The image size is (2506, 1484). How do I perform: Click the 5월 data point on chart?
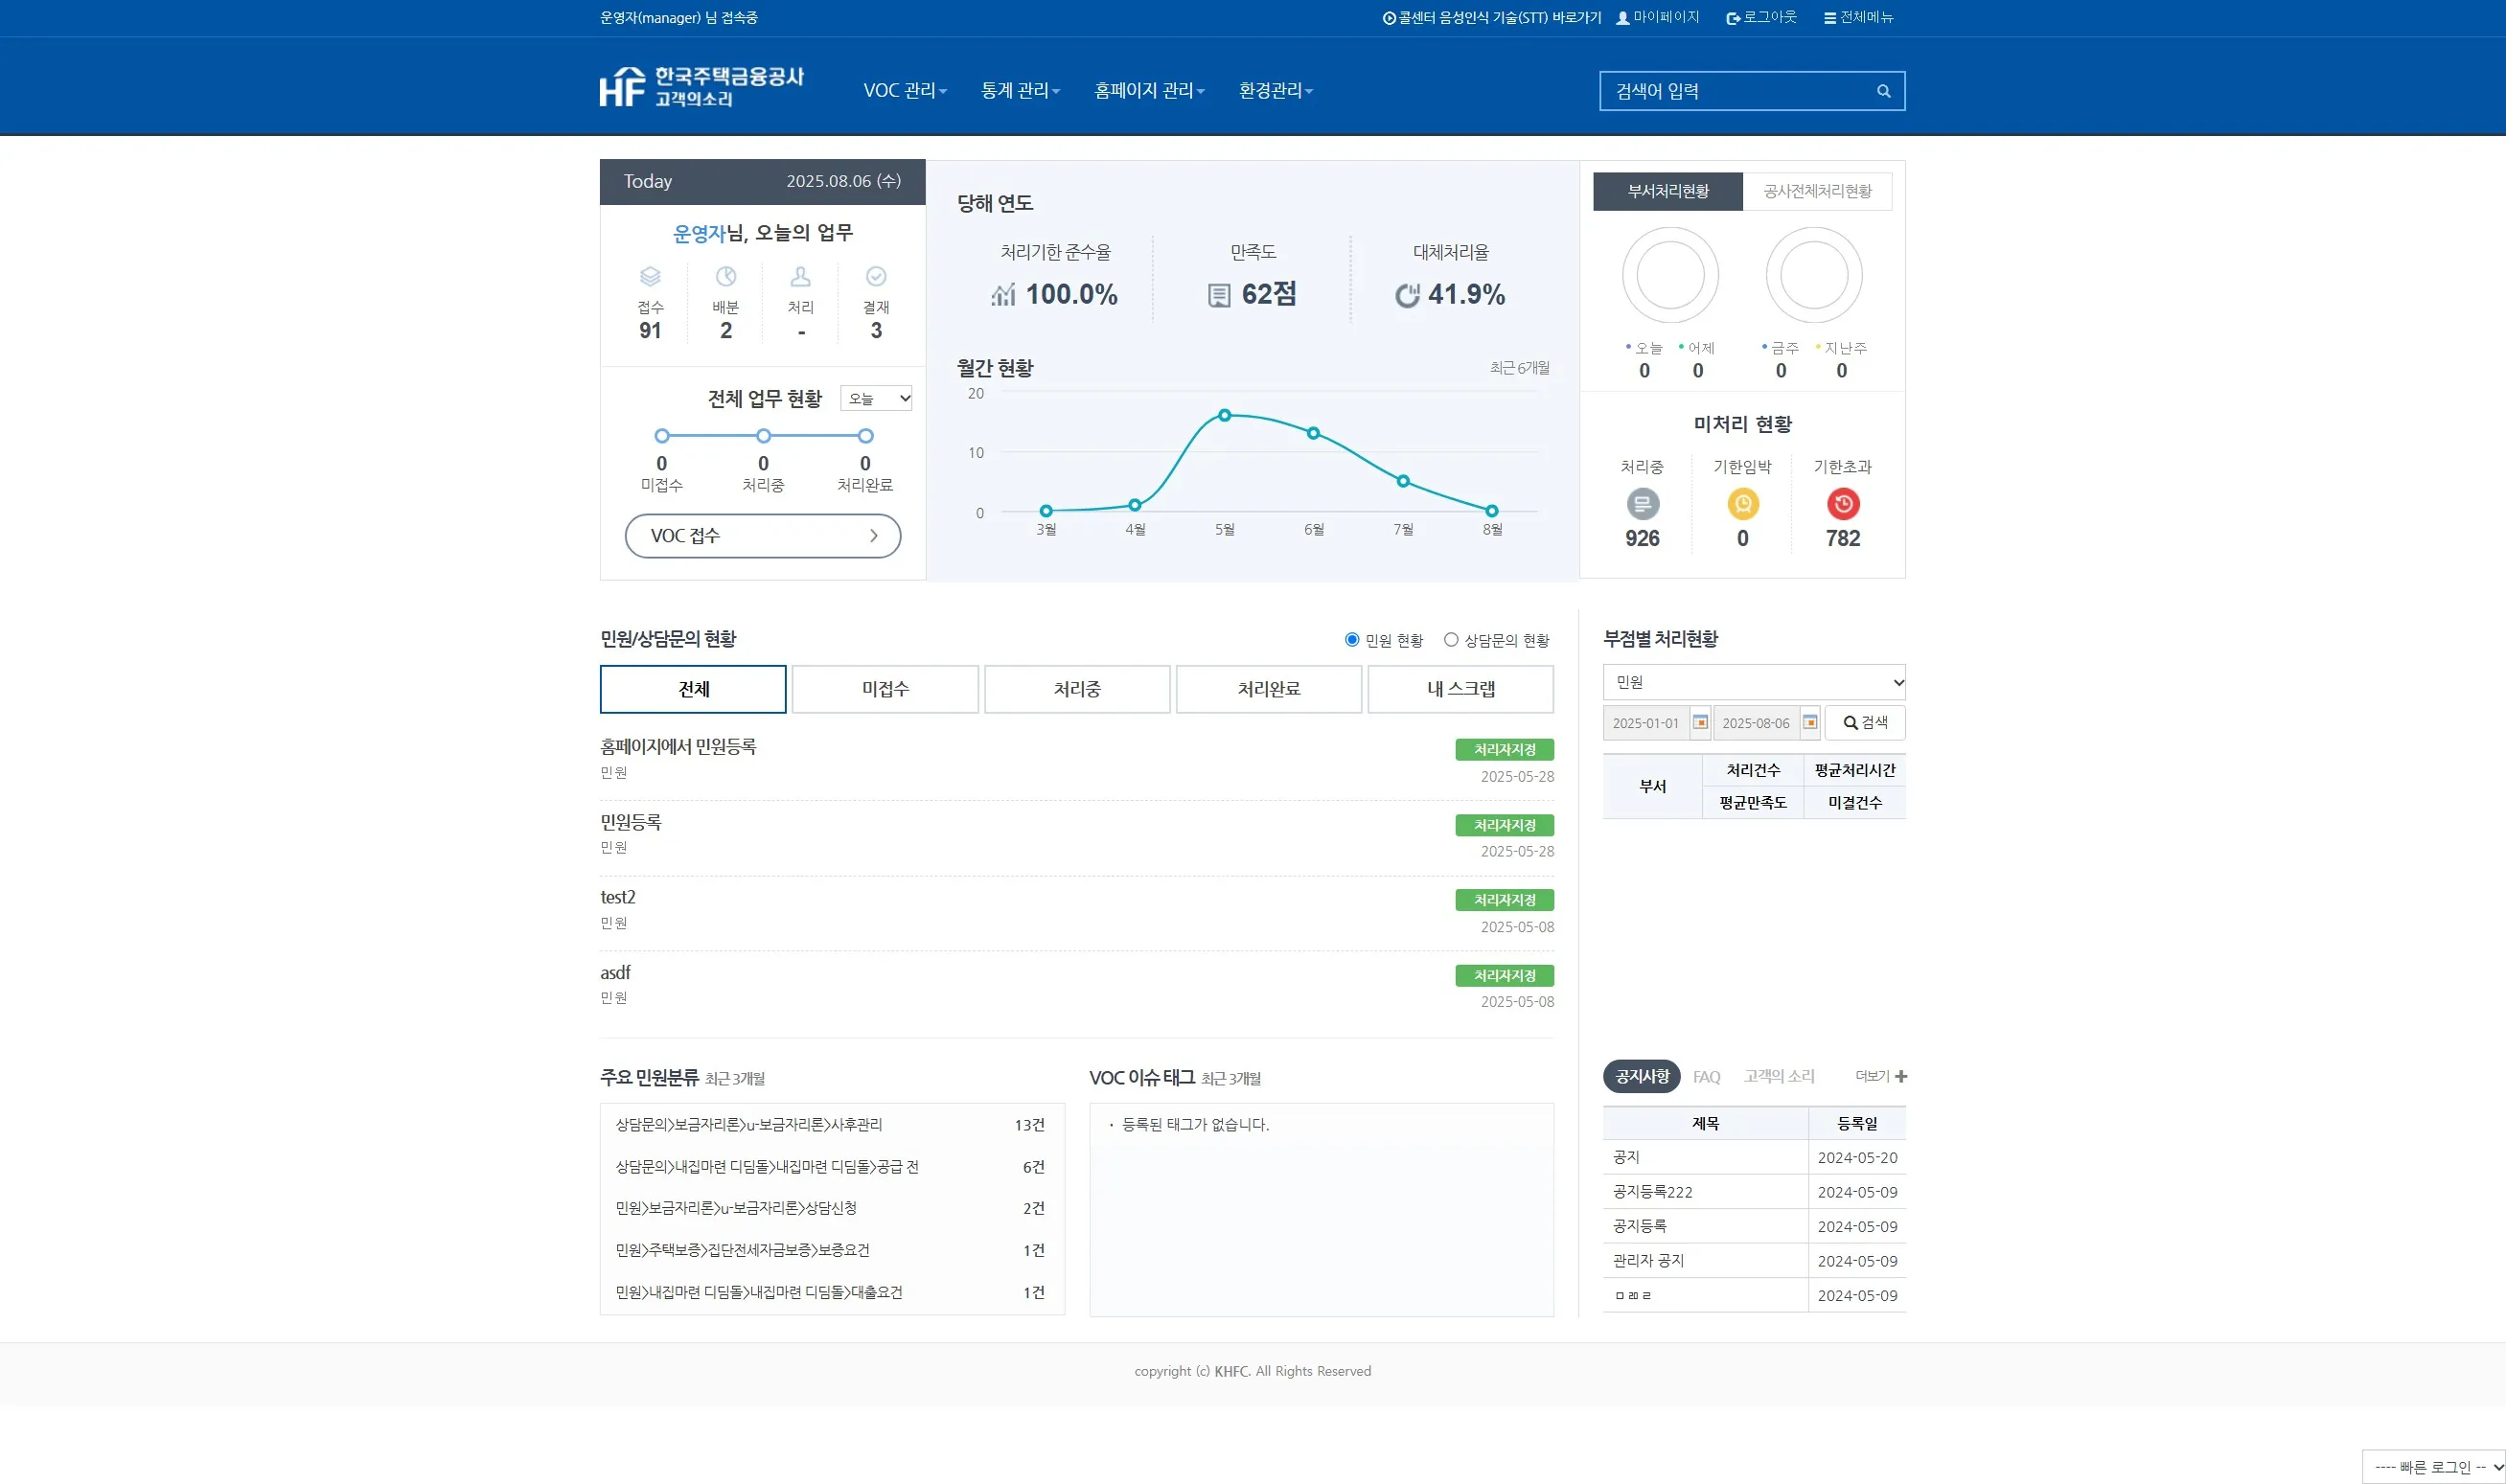1224,415
